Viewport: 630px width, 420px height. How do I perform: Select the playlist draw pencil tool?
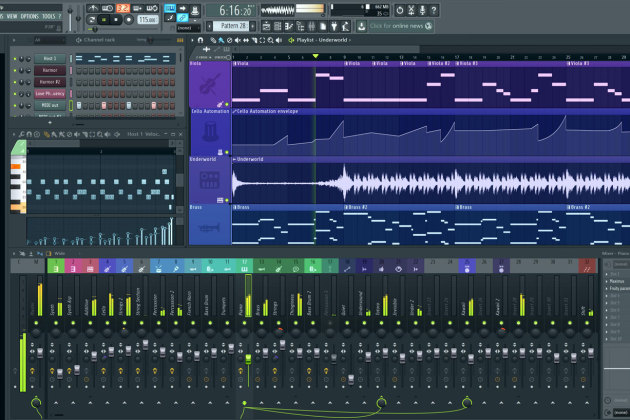(213, 40)
